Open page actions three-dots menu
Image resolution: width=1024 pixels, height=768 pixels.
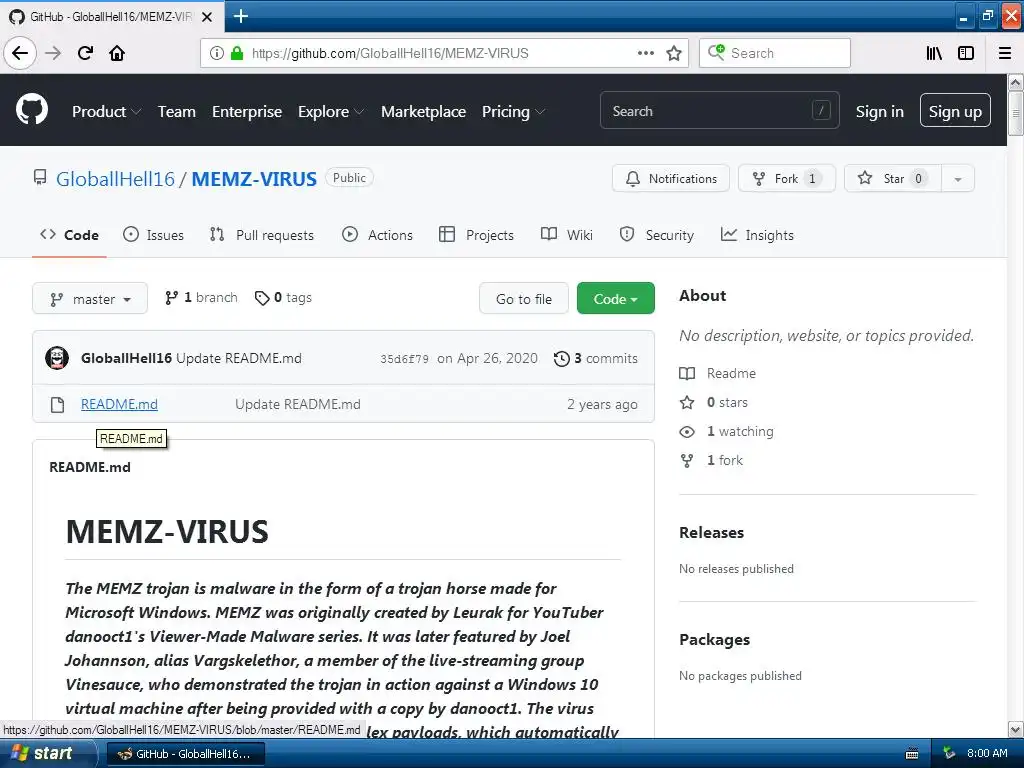pyautogui.click(x=645, y=53)
